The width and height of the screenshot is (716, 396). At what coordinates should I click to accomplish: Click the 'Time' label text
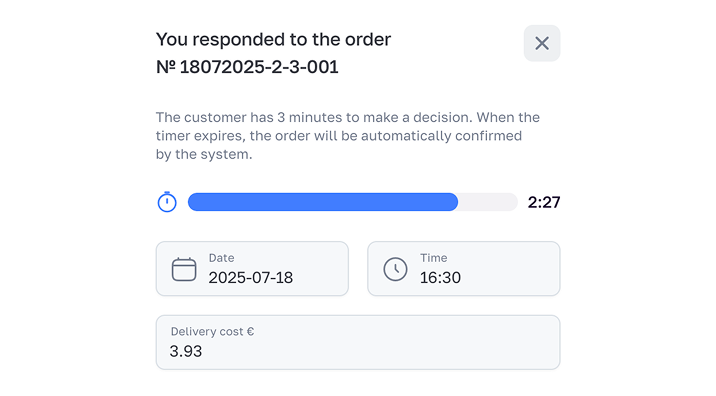coord(433,258)
